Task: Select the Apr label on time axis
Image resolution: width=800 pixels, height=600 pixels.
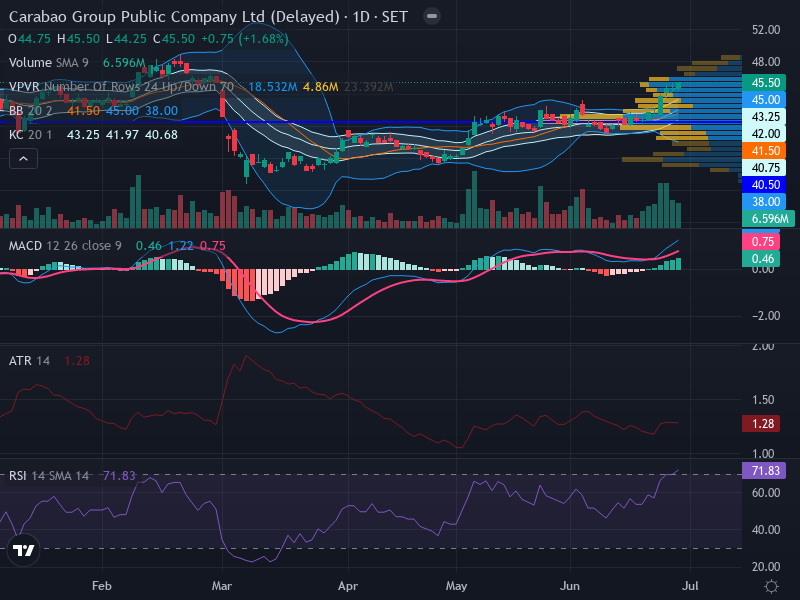Action: click(348, 586)
